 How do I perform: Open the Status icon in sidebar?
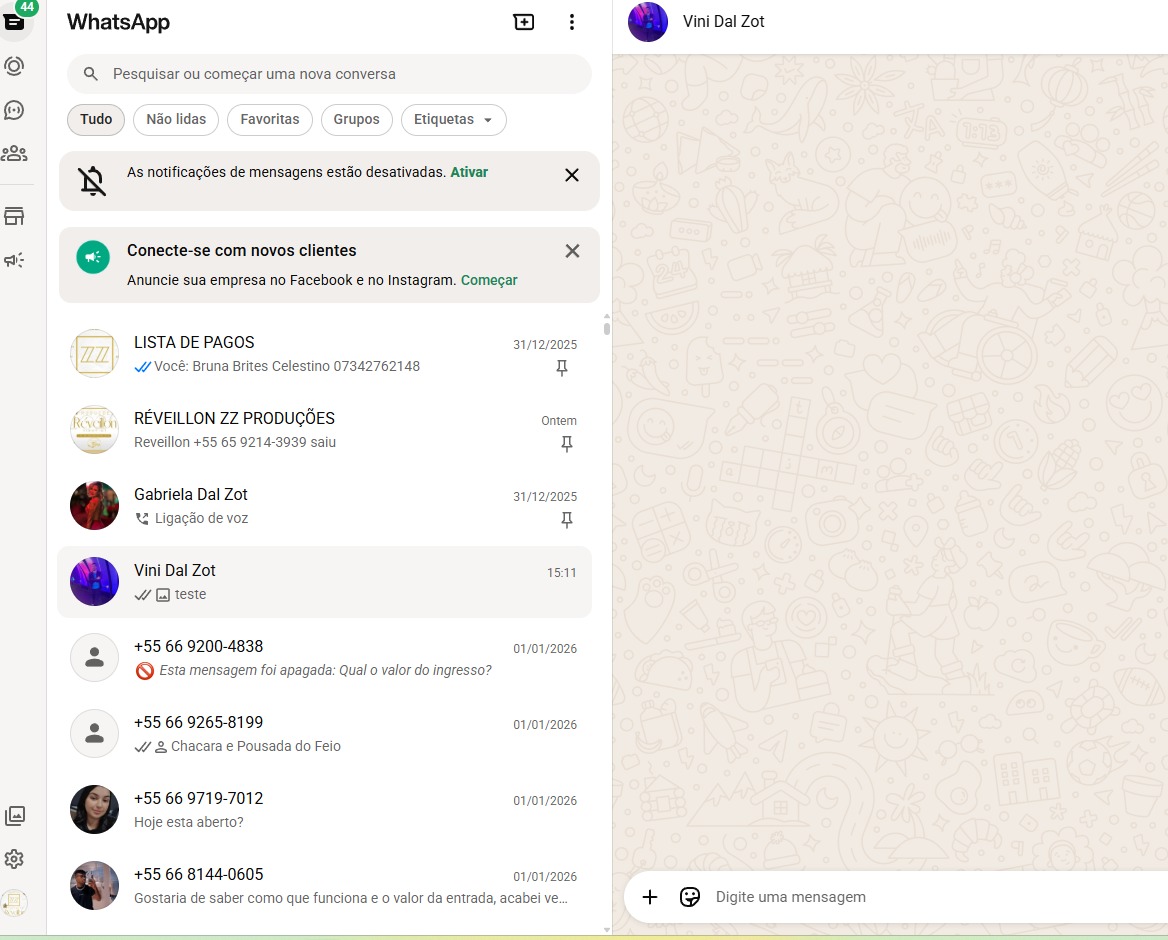pyautogui.click(x=14, y=66)
